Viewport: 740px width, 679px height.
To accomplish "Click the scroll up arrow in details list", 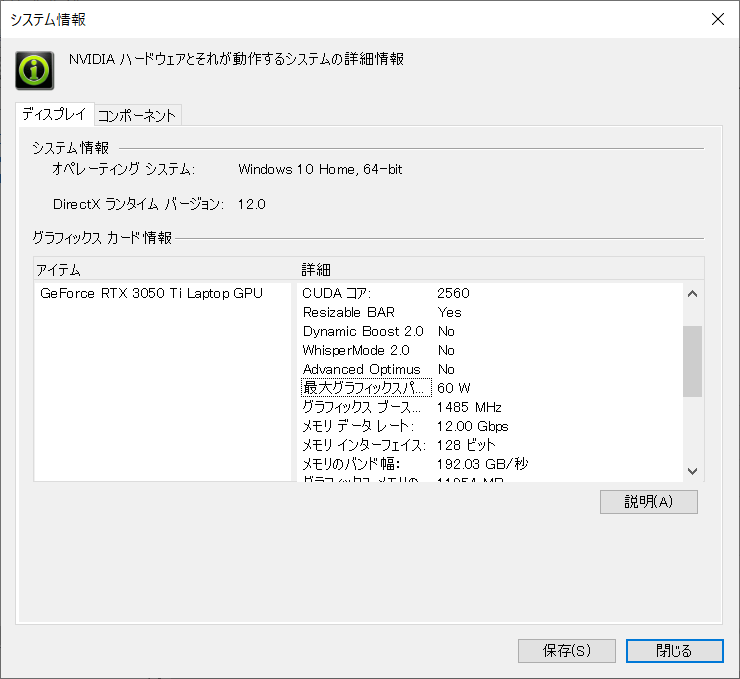I will click(x=692, y=294).
